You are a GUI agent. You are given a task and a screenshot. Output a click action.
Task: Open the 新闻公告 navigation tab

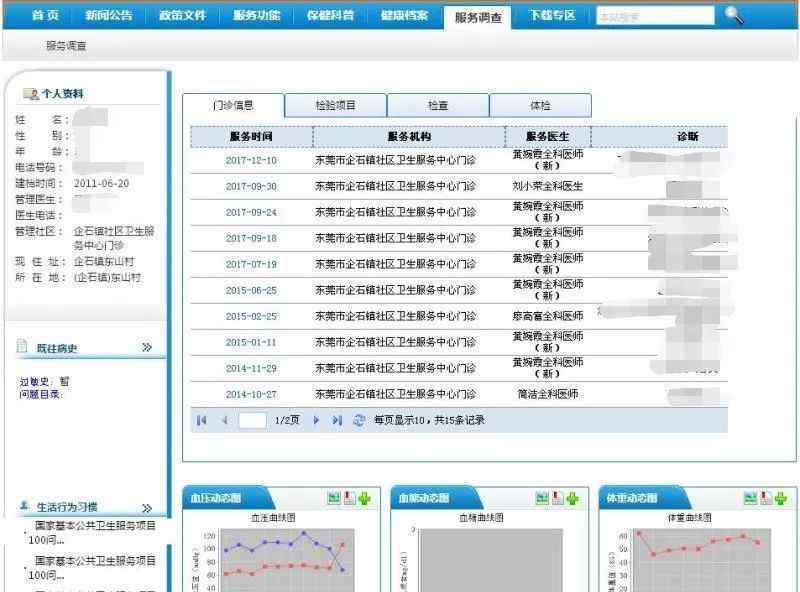(109, 15)
